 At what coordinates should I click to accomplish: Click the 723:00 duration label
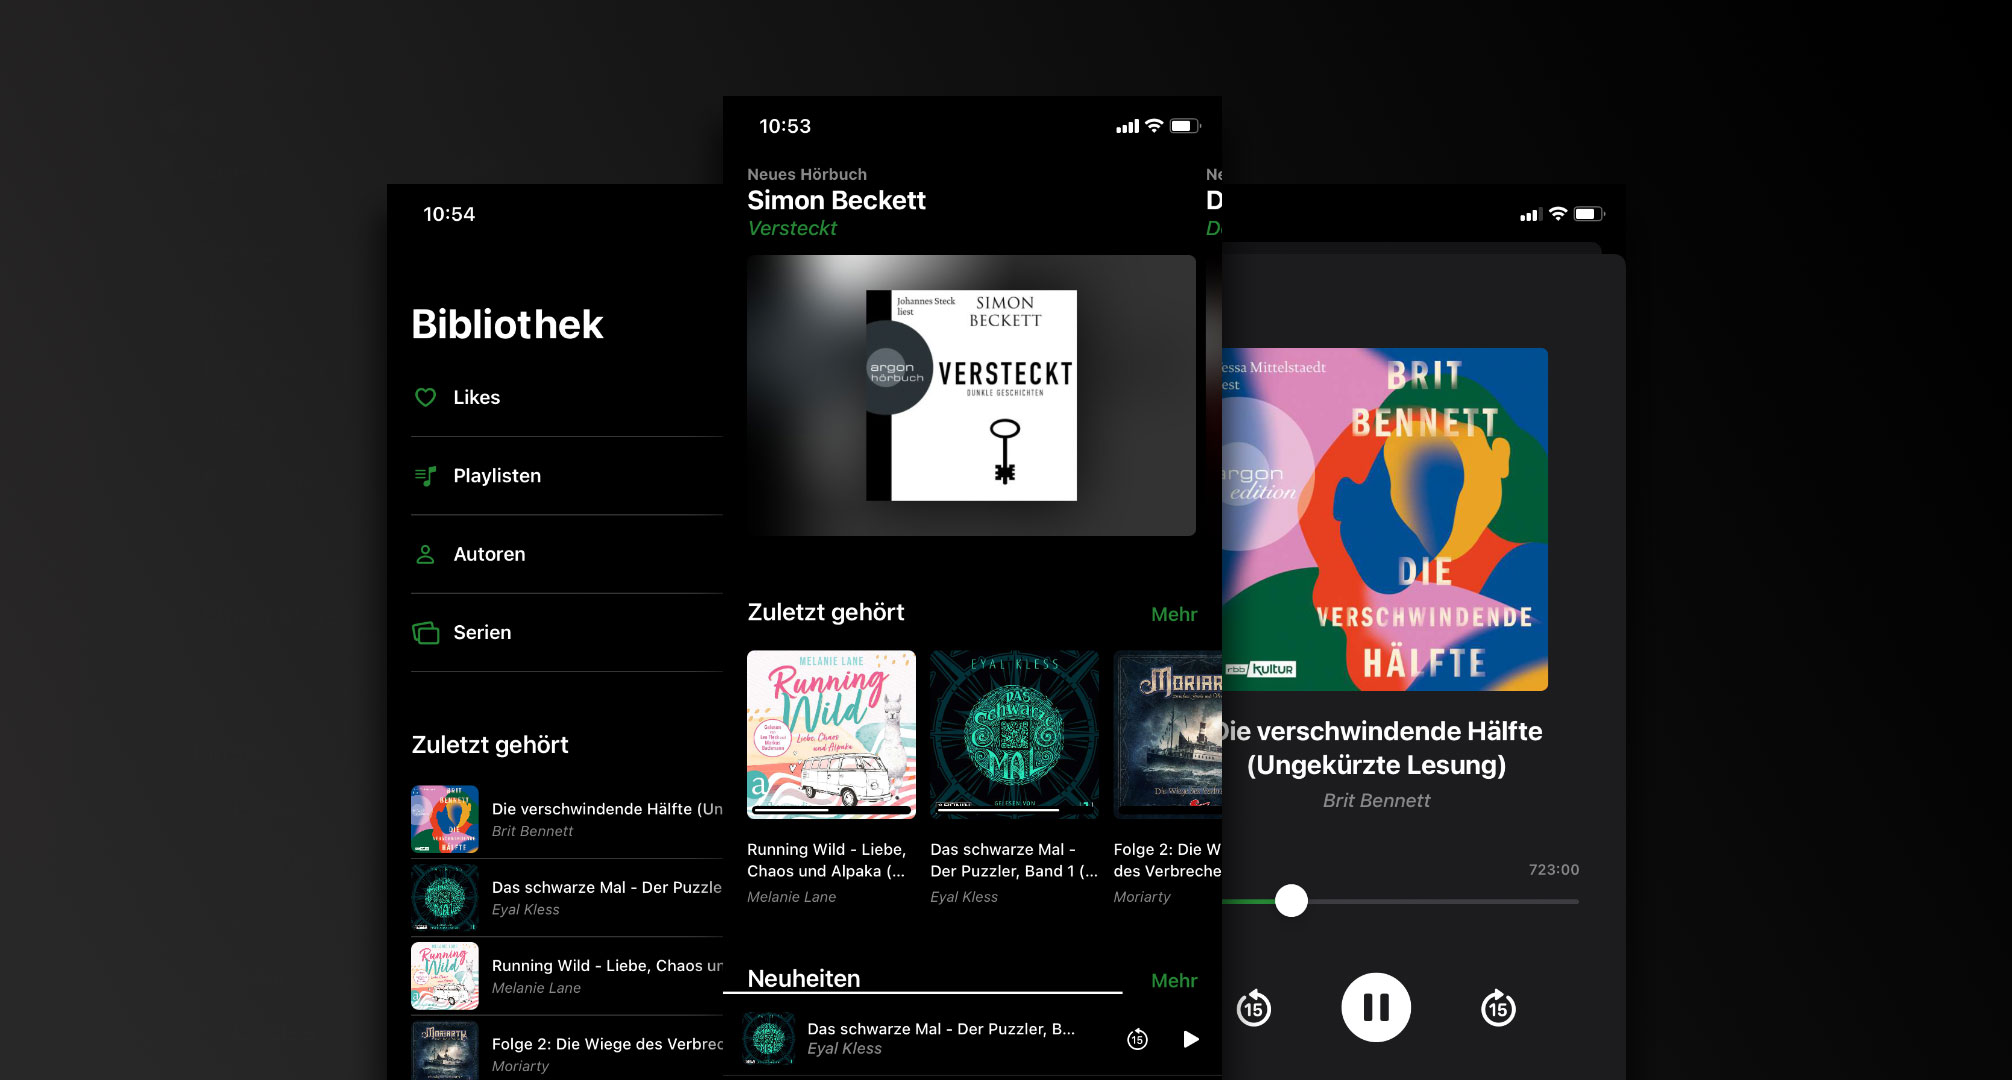point(1554,870)
